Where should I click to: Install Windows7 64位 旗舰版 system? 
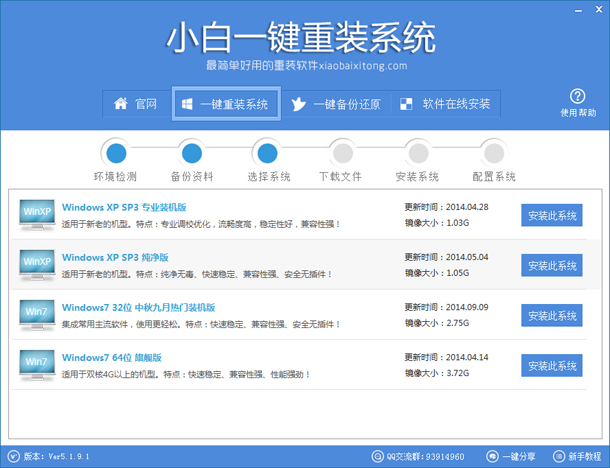[551, 365]
